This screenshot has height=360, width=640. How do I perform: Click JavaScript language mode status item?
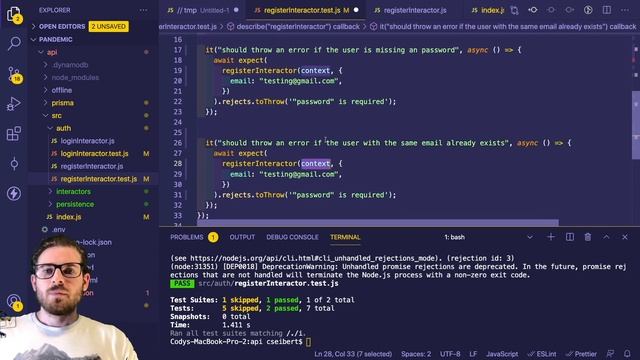pos(502,354)
